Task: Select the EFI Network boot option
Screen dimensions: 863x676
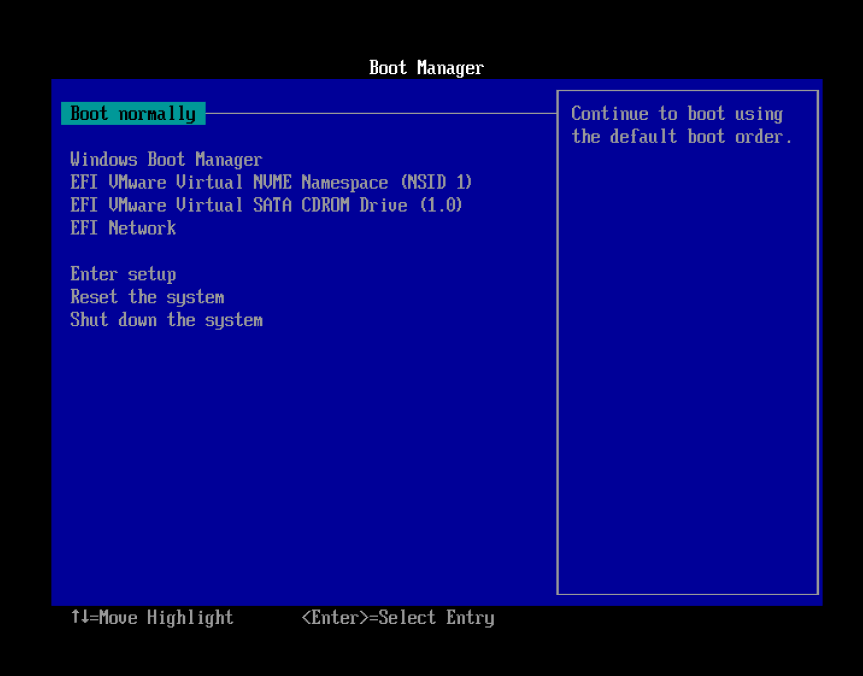Action: pyautogui.click(x=123, y=228)
